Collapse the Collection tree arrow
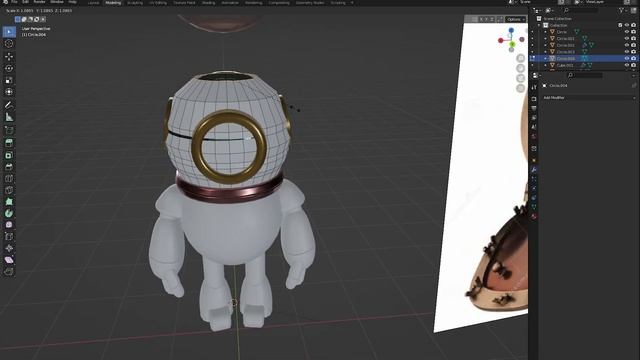Viewport: 640px width, 360px height. coord(539,25)
